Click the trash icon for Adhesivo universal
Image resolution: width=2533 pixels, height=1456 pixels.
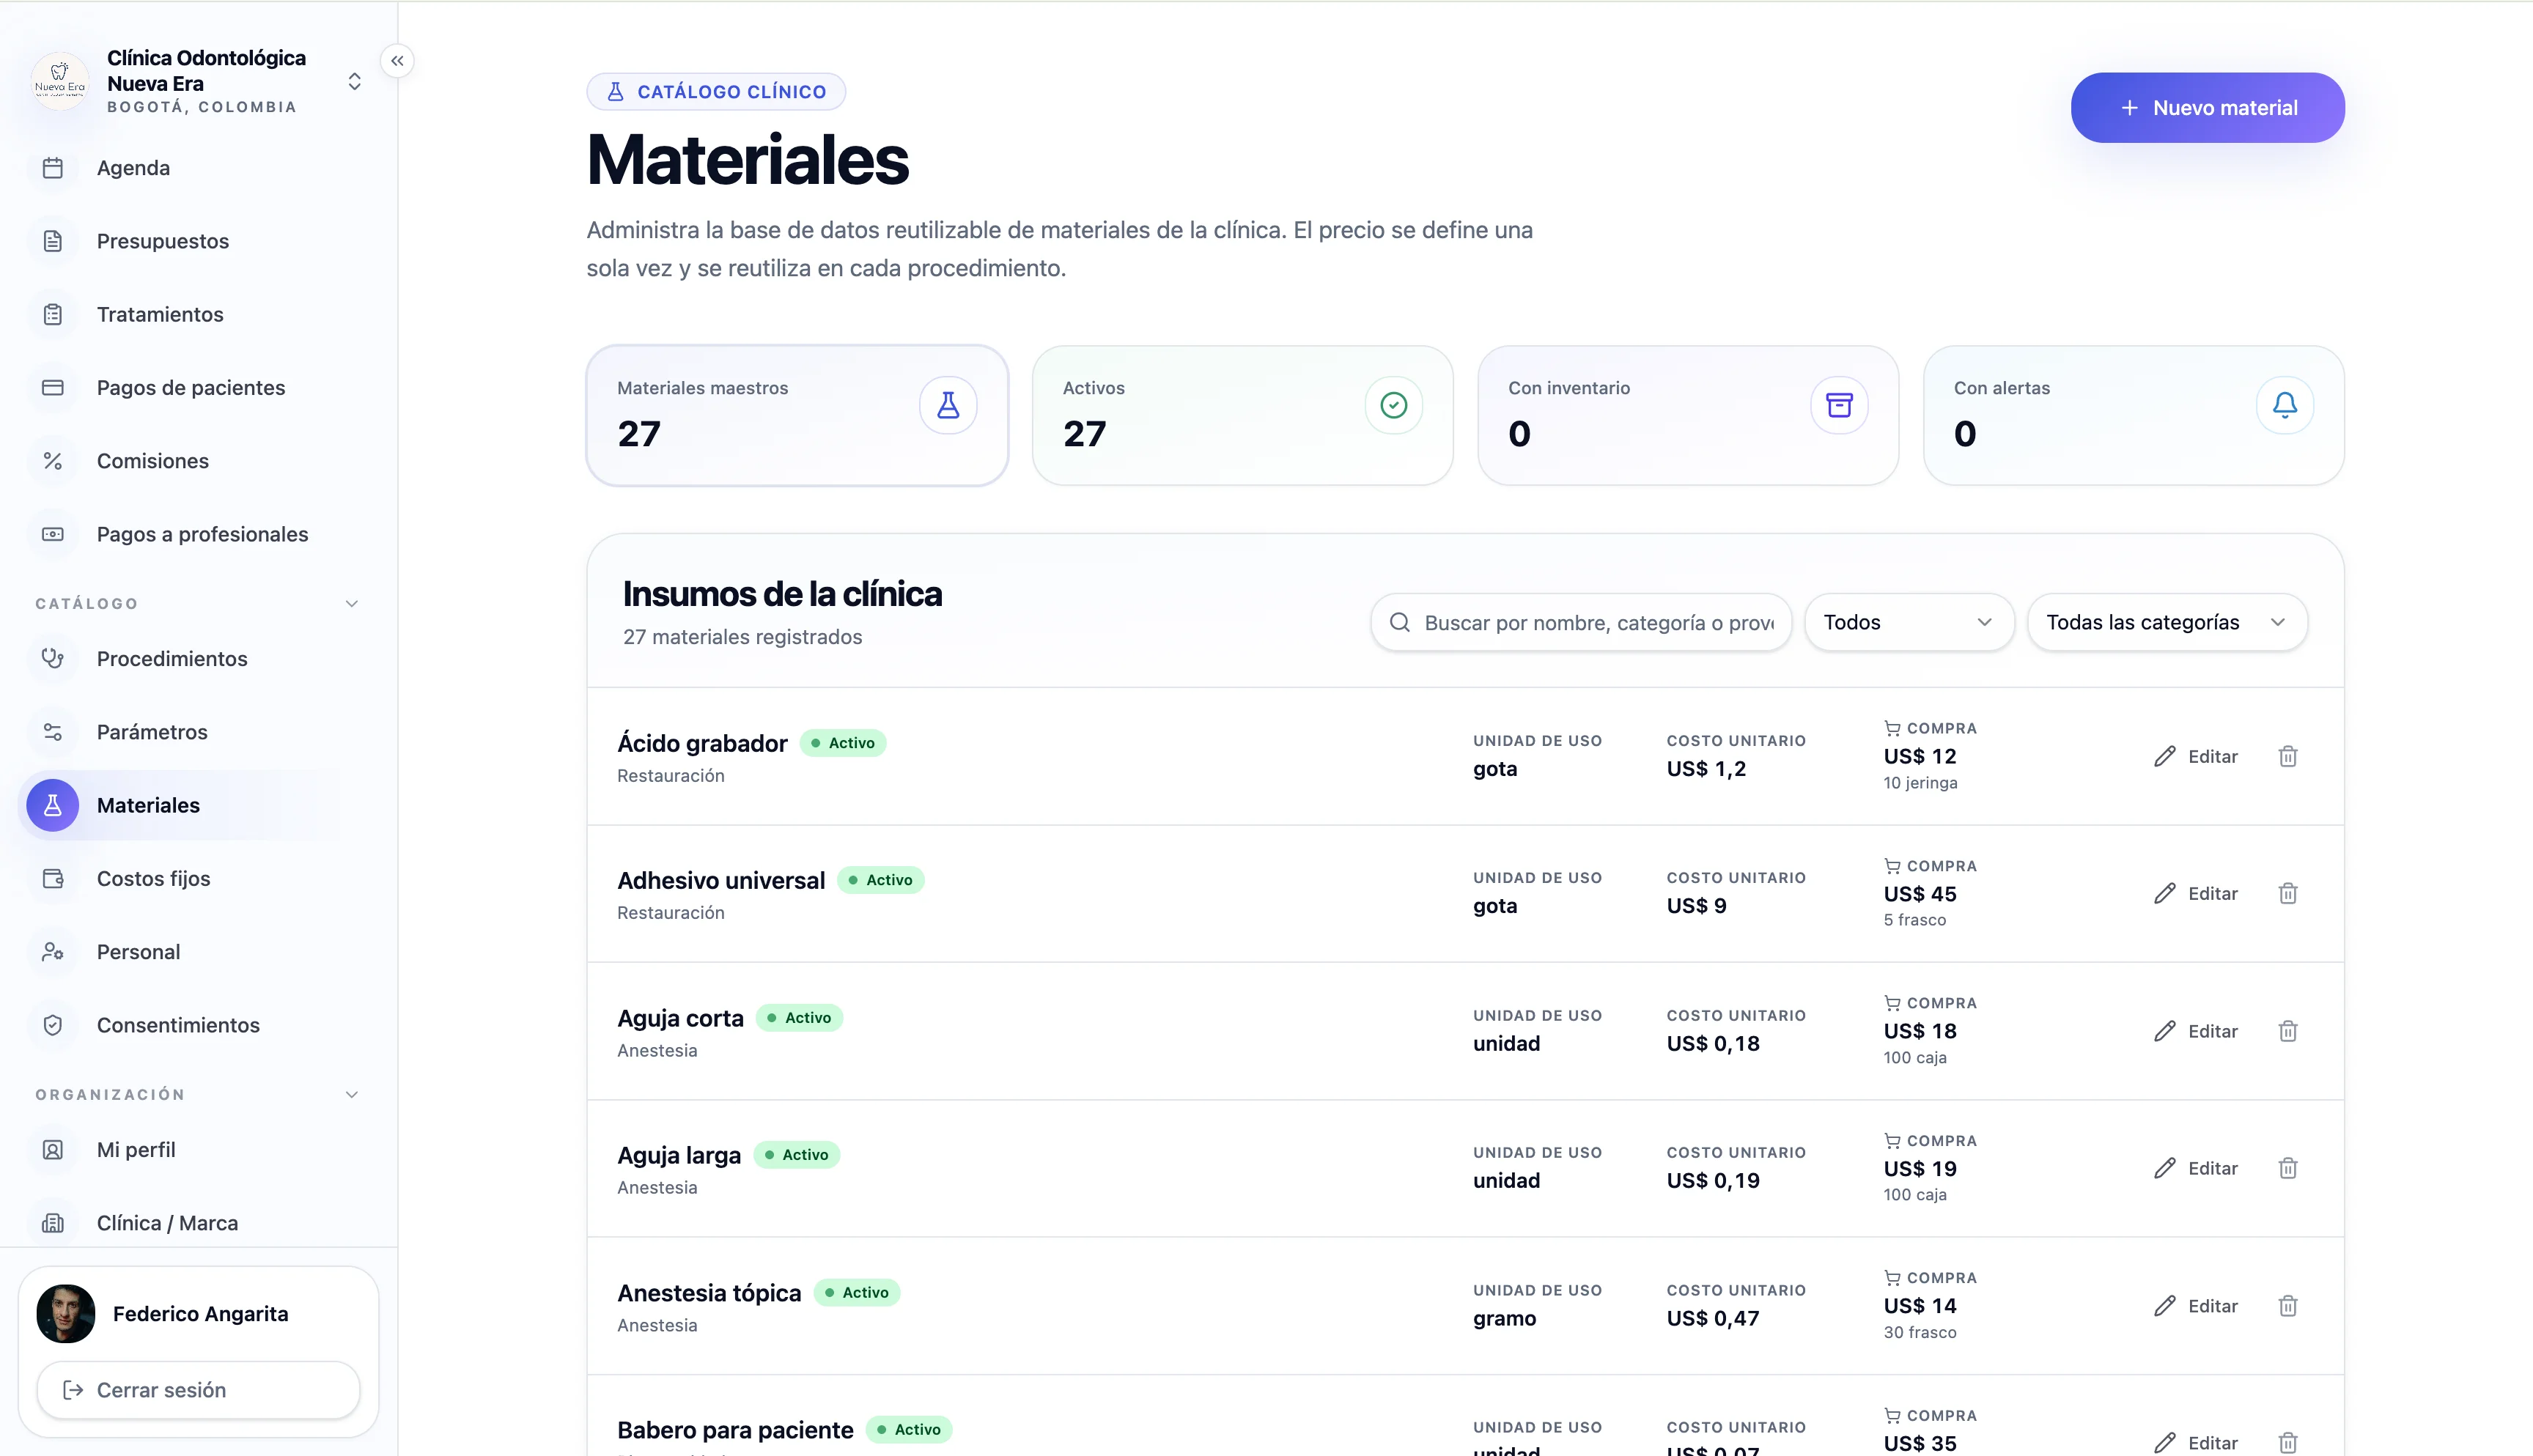tap(2288, 893)
